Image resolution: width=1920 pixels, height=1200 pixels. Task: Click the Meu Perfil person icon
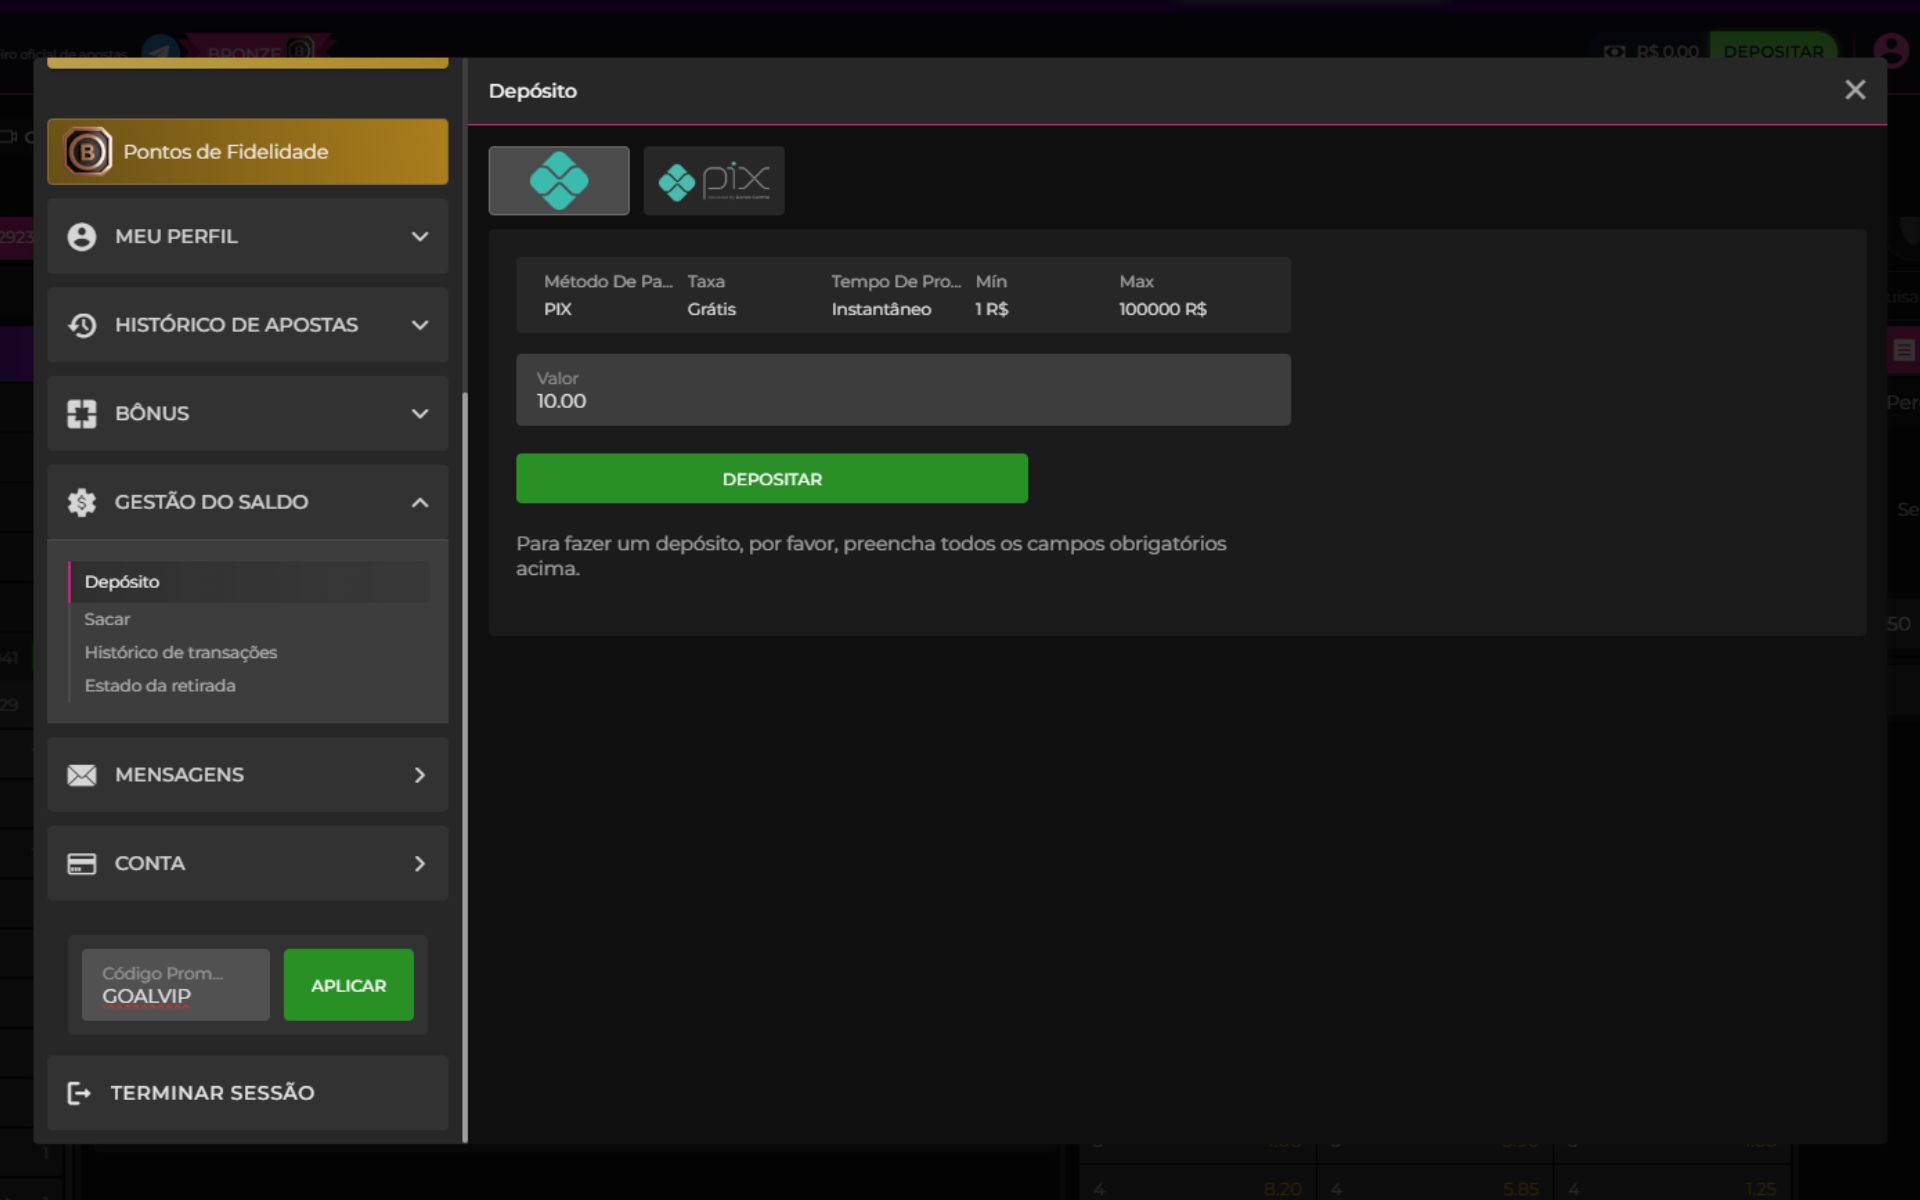pyautogui.click(x=82, y=237)
